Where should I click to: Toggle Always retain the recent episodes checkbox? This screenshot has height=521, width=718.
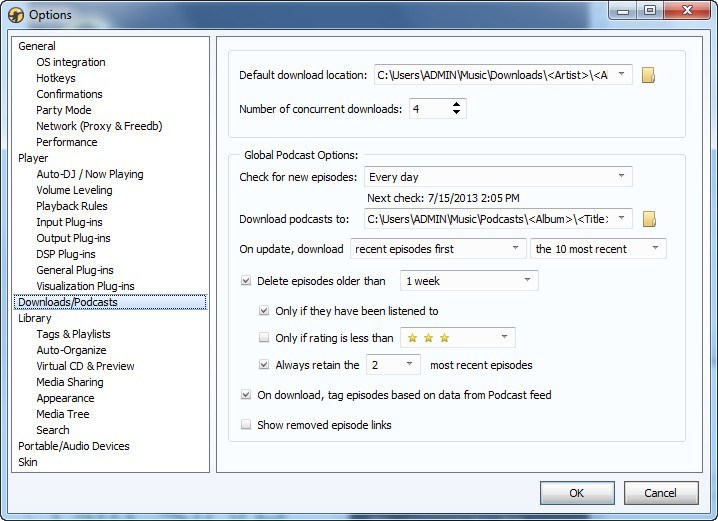[264, 365]
